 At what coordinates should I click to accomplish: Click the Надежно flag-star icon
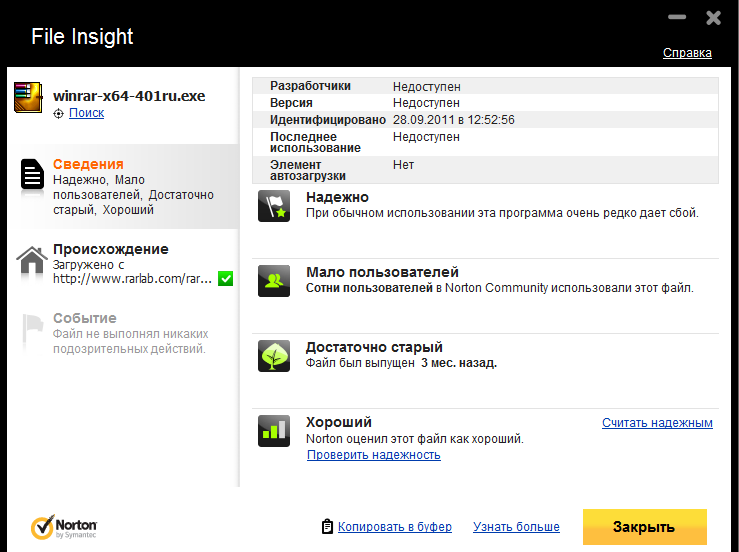tap(274, 206)
